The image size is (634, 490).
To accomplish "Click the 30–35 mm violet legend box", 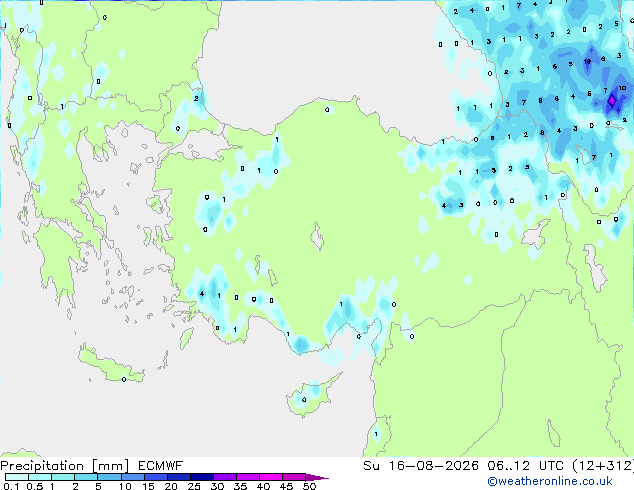I will (224, 477).
